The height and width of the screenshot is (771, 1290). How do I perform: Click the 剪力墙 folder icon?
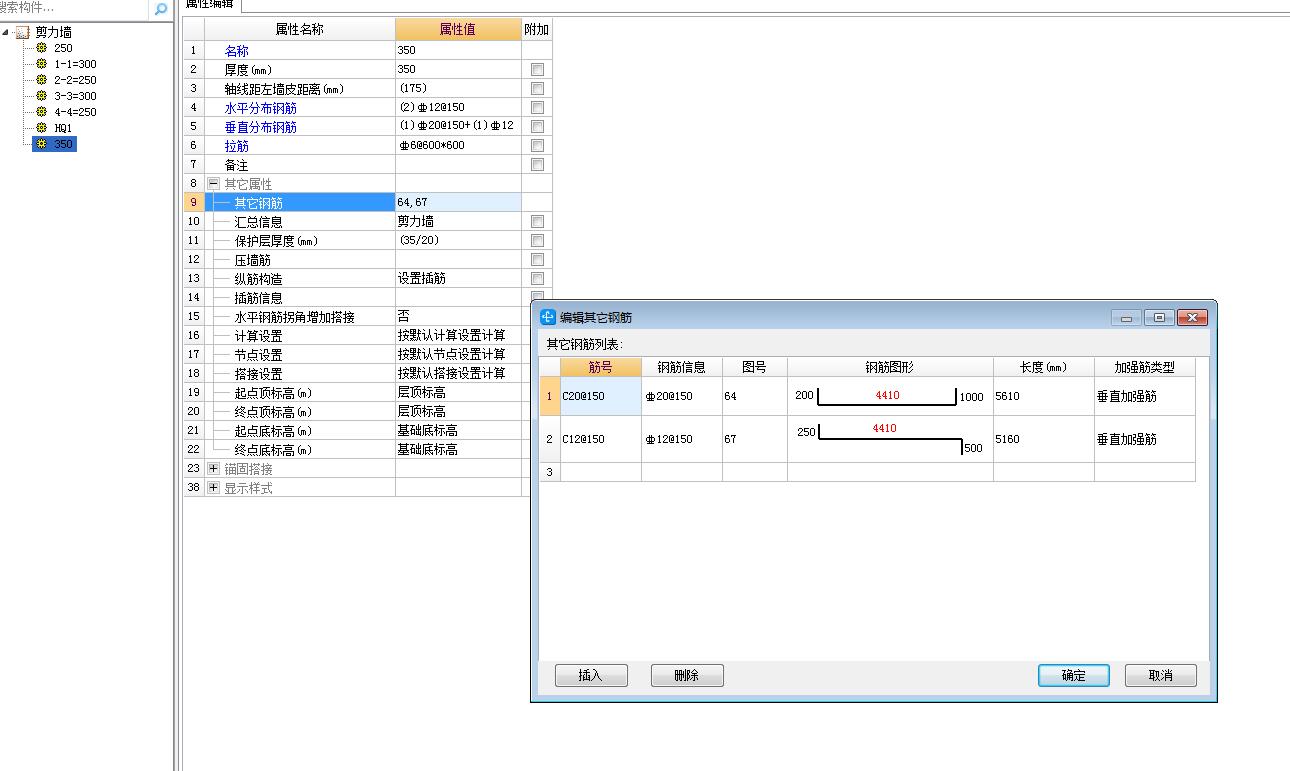coord(22,32)
